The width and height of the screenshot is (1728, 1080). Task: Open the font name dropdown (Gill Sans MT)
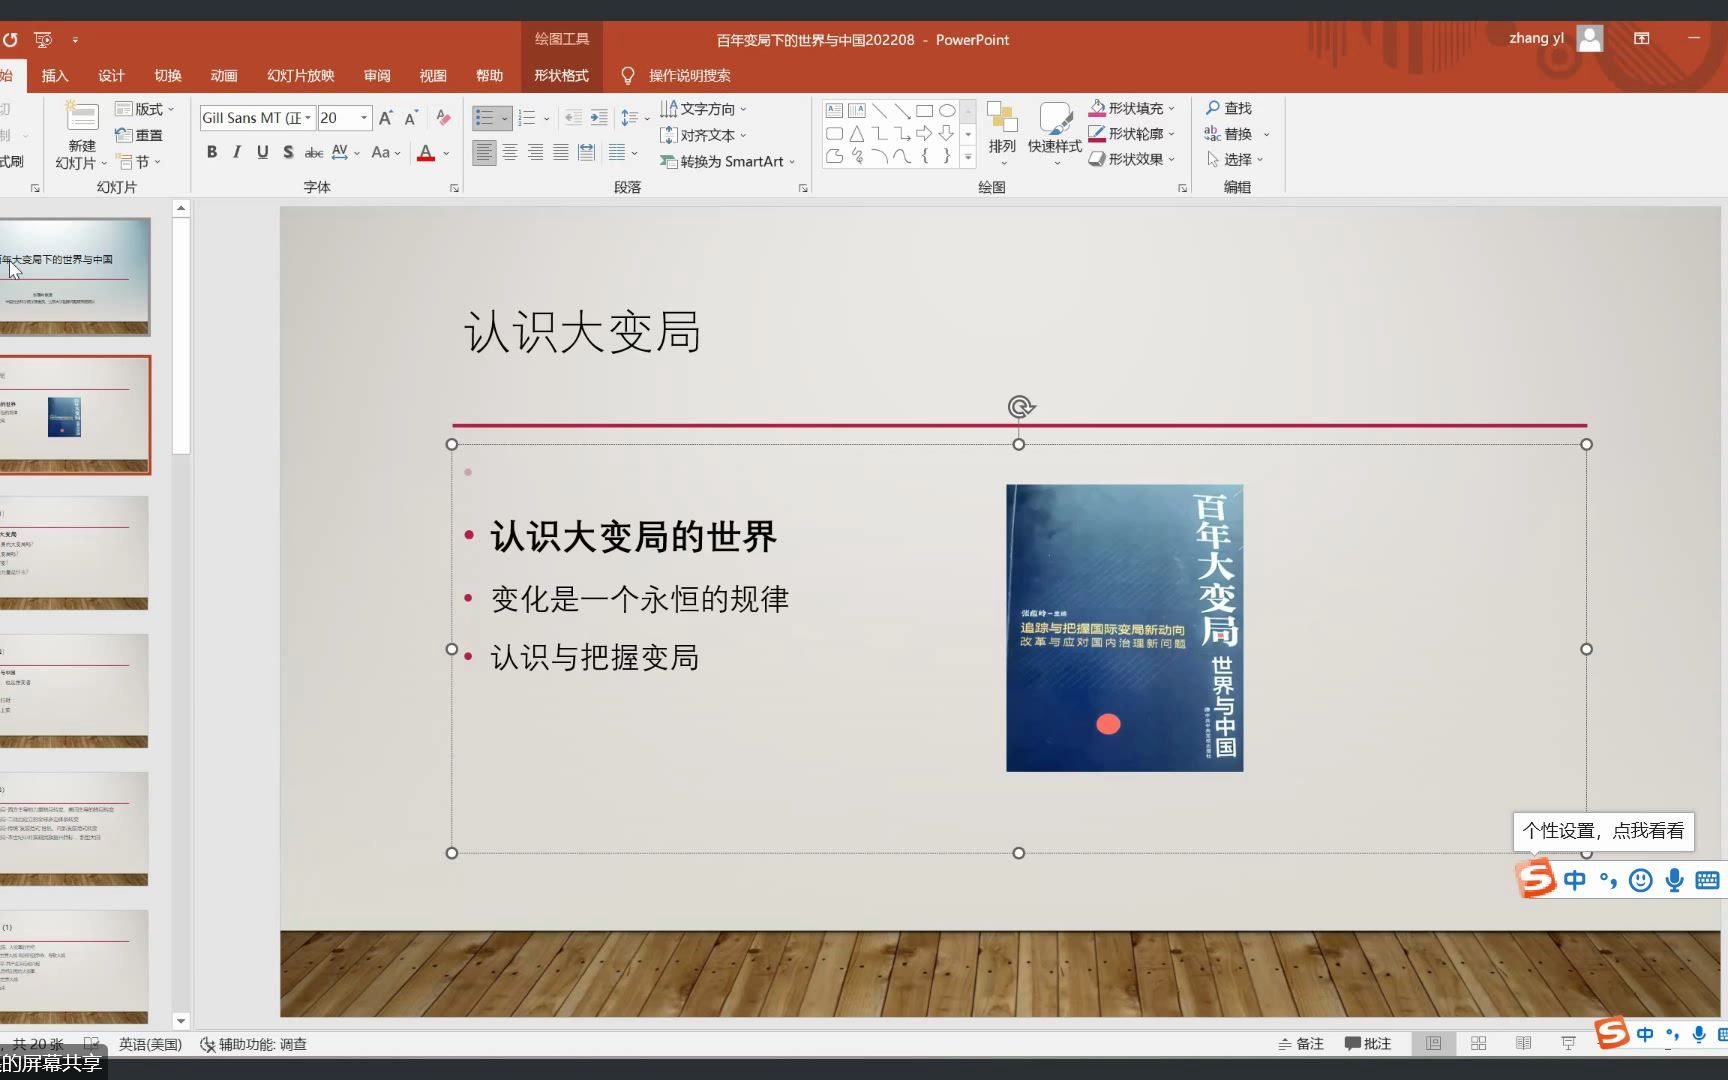click(x=308, y=118)
